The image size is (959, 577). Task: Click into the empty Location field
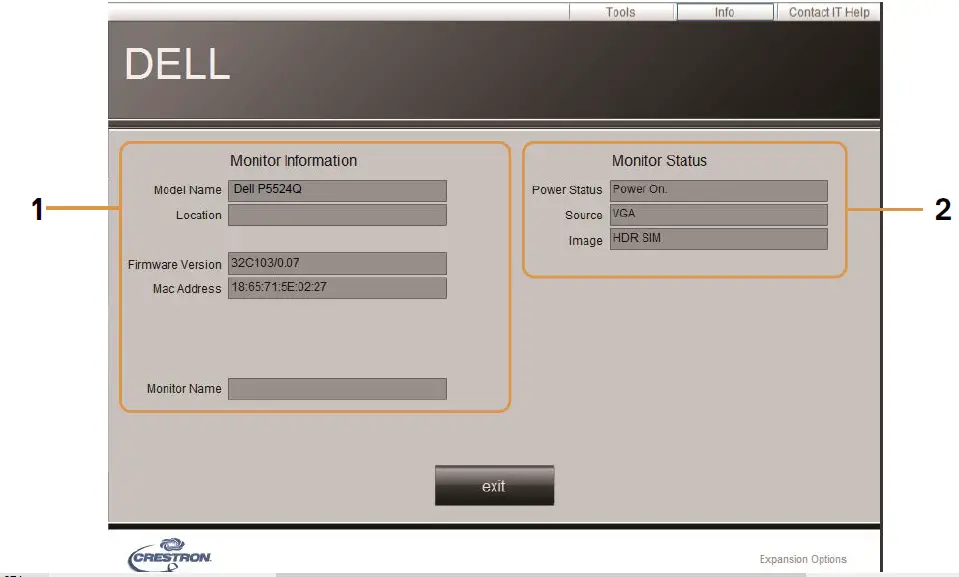click(337, 215)
